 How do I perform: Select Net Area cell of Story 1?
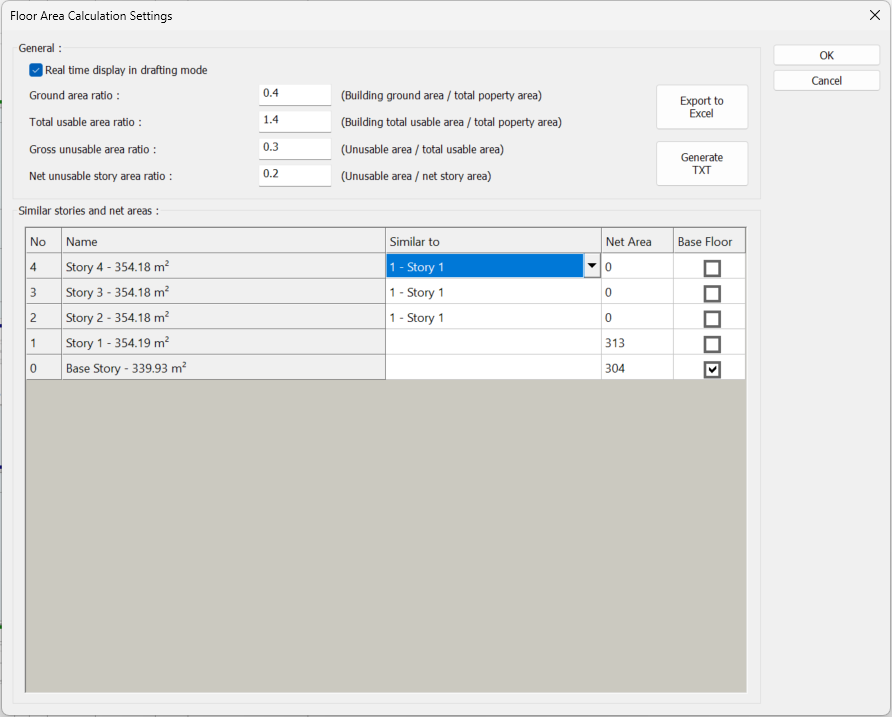pos(636,343)
